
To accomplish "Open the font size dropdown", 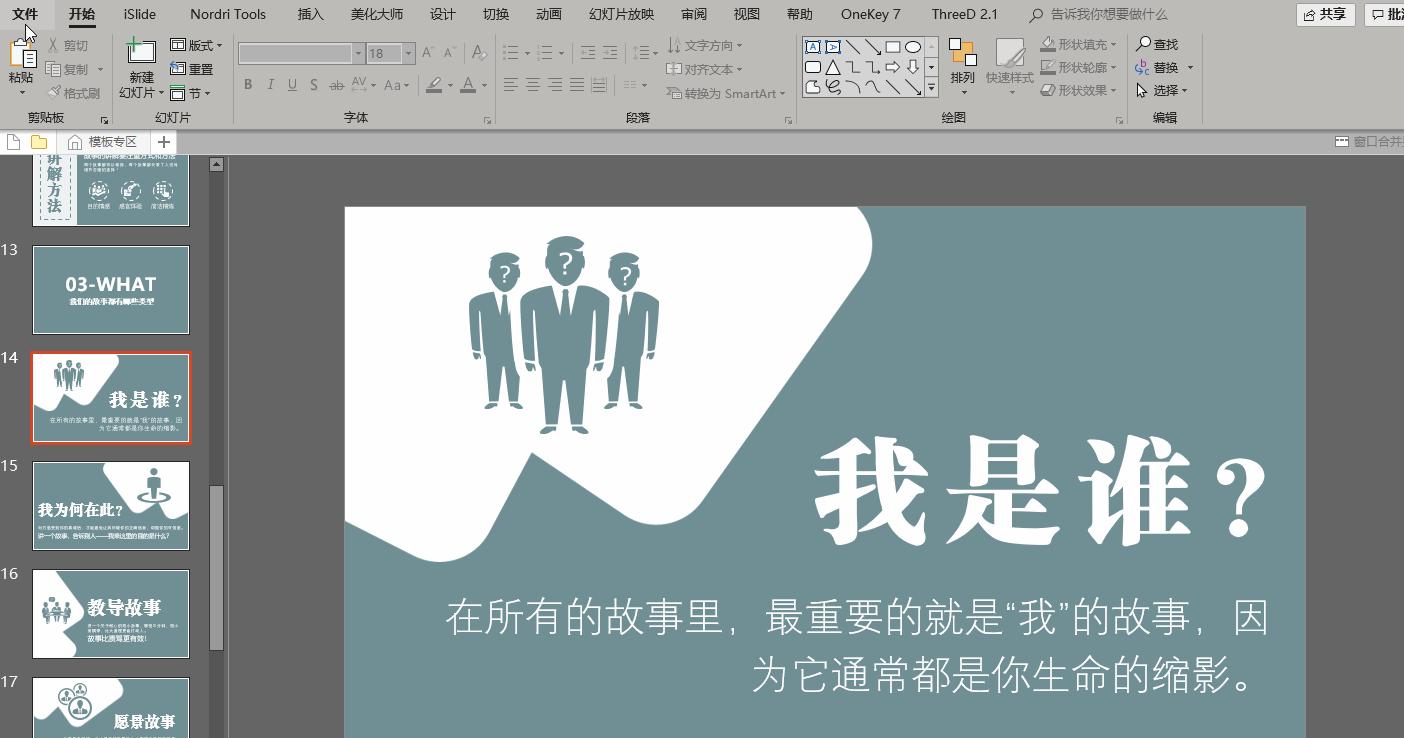I will click(x=407, y=53).
